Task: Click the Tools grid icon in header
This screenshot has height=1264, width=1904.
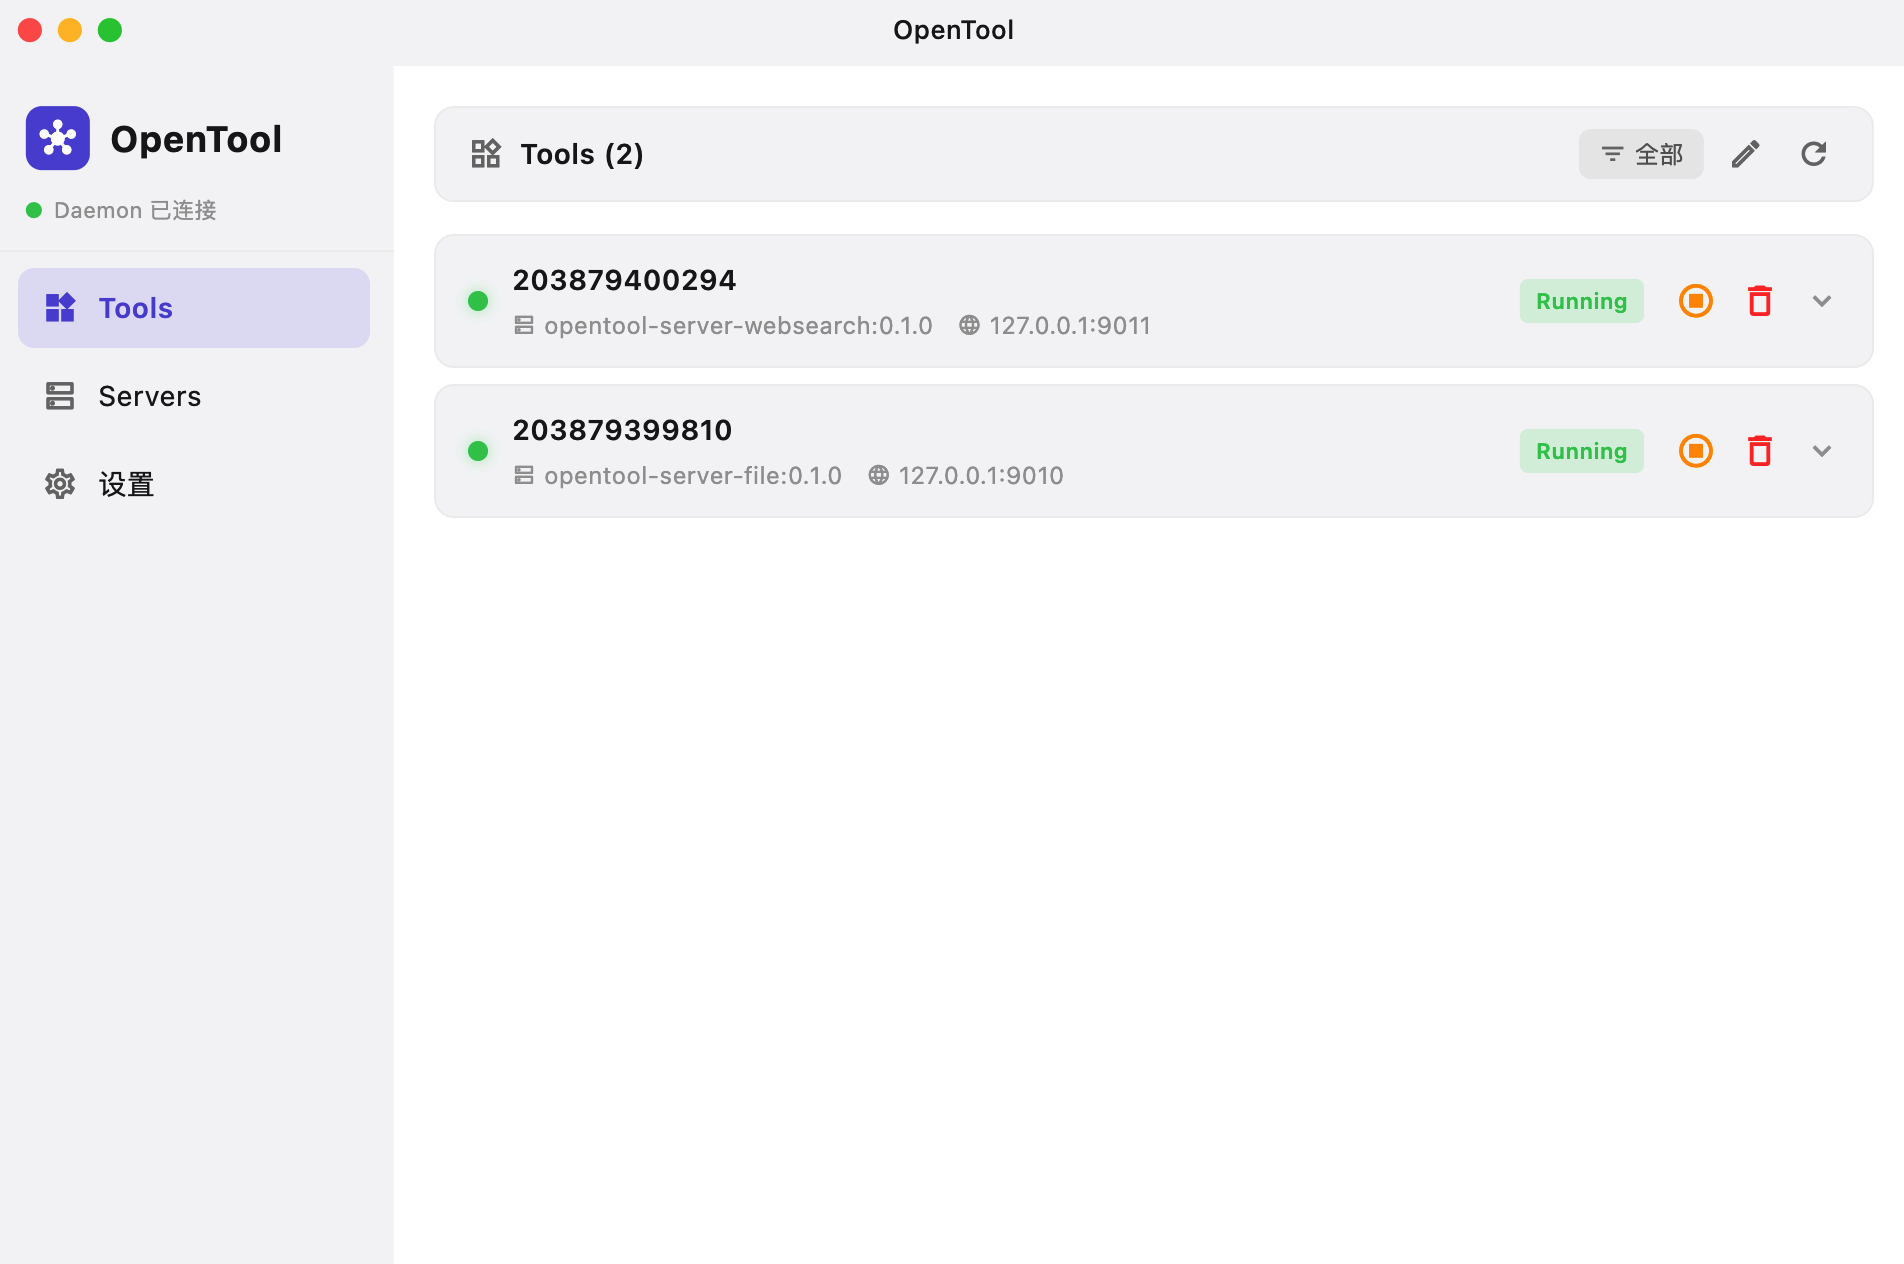Action: click(x=485, y=154)
